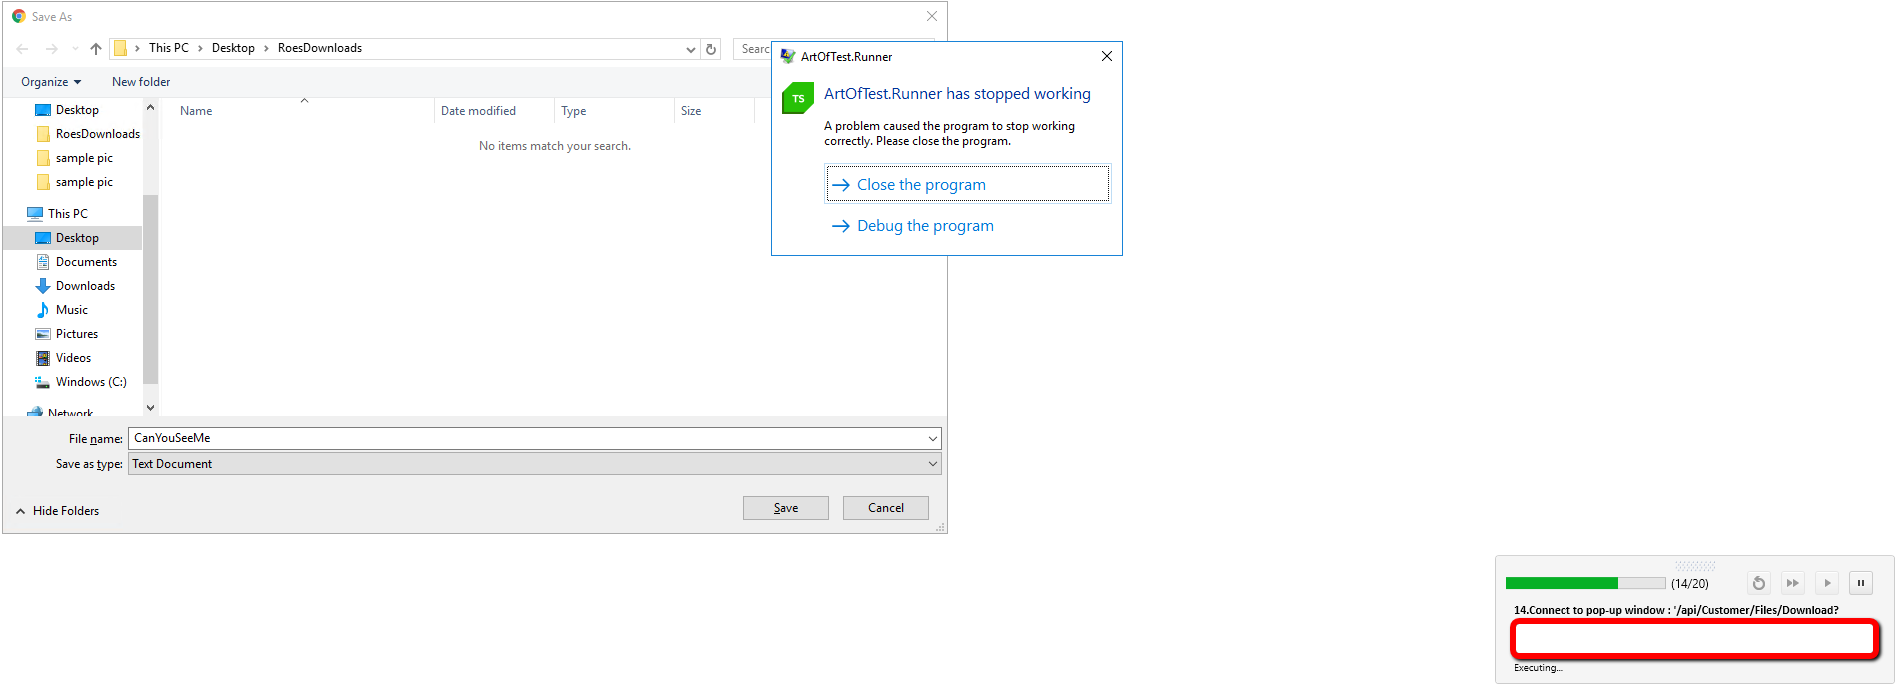Click the File name text field

528,438
